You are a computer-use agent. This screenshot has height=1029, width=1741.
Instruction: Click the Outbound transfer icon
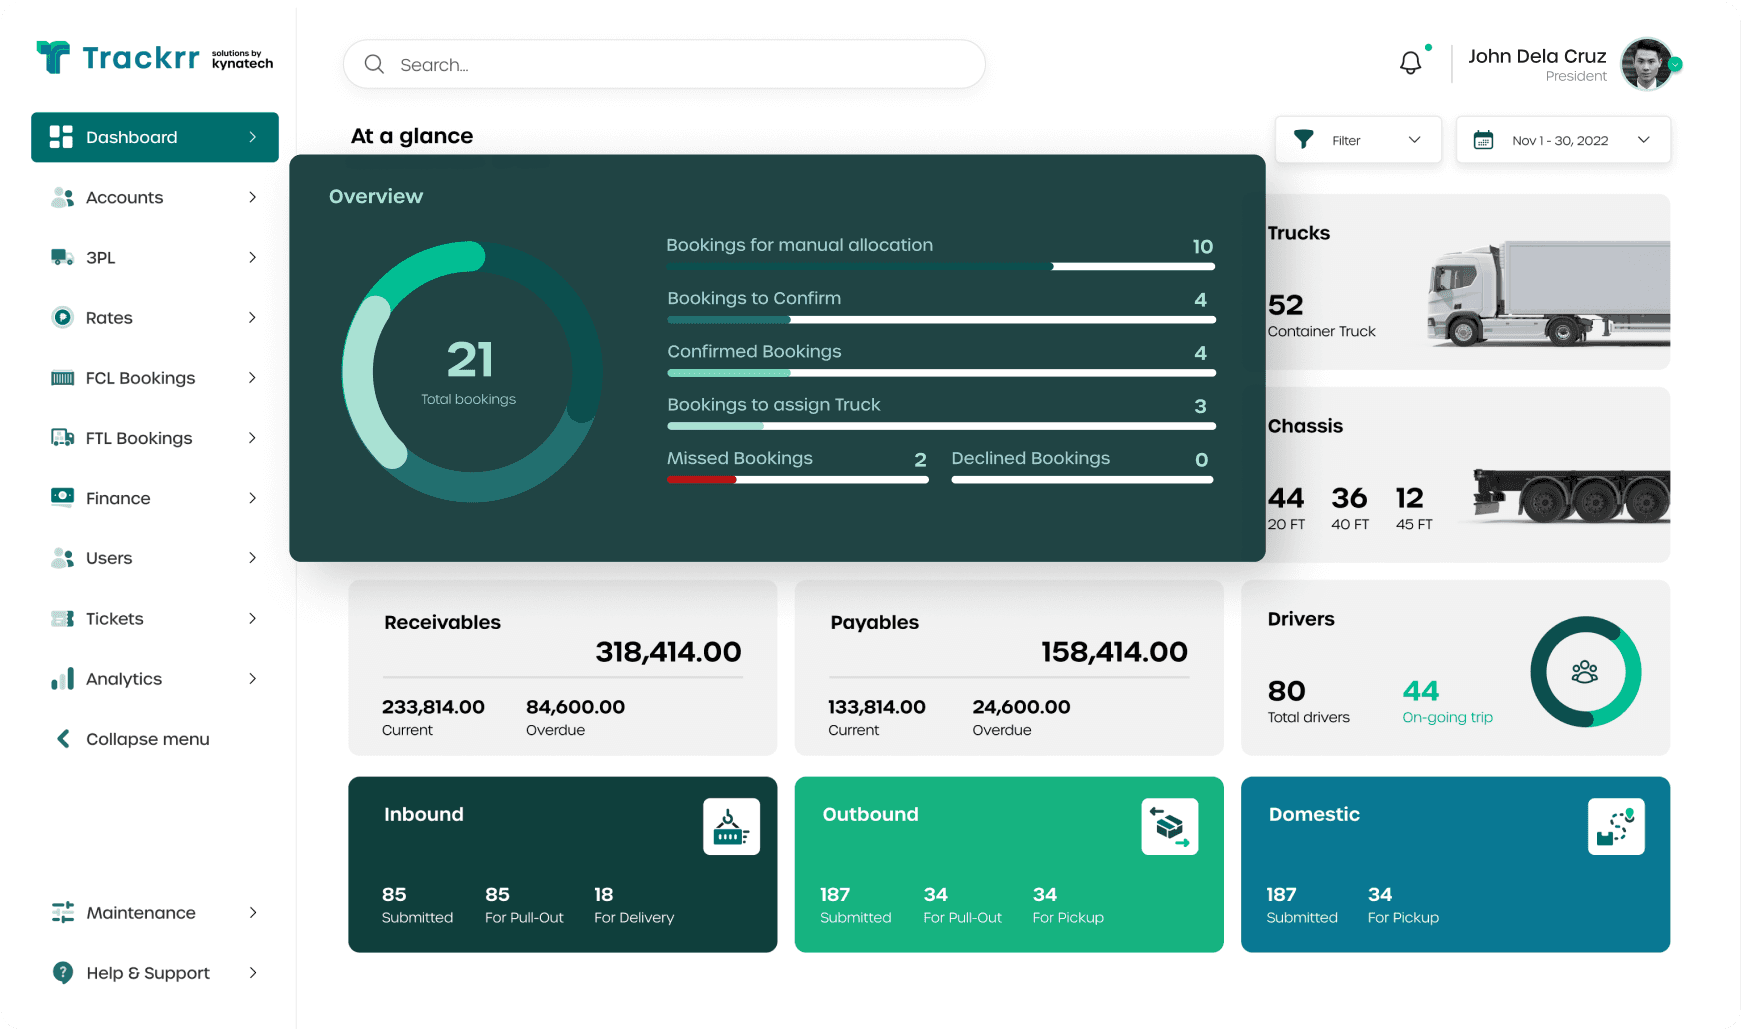click(1170, 826)
